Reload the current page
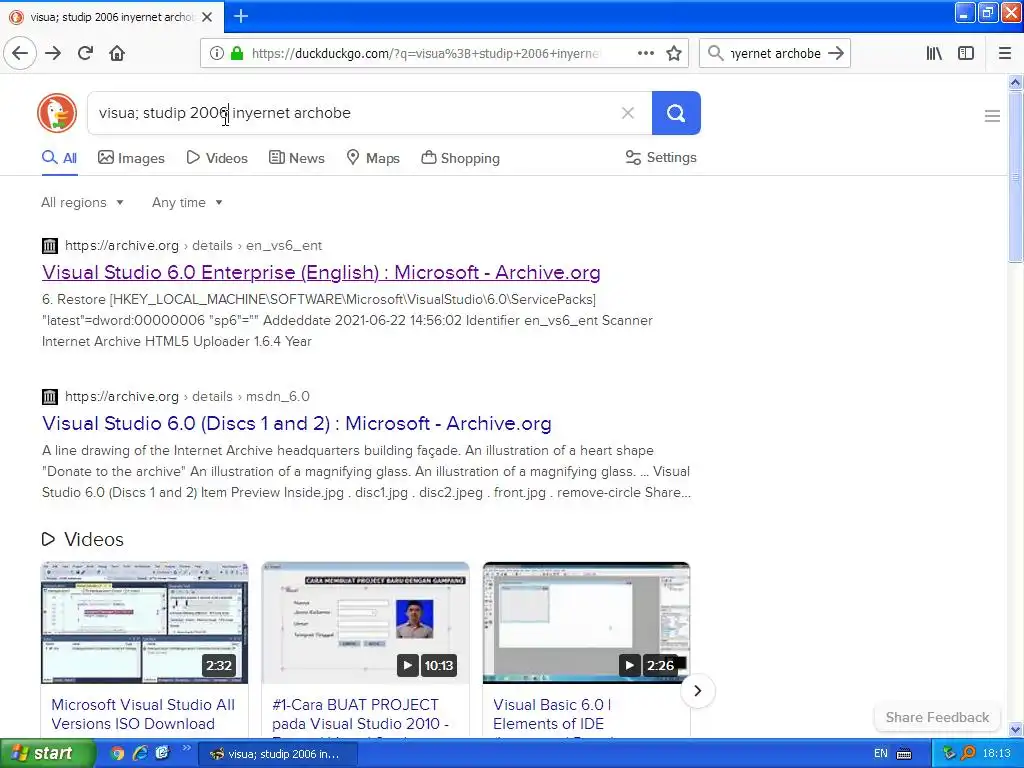1024x768 pixels. tap(85, 53)
